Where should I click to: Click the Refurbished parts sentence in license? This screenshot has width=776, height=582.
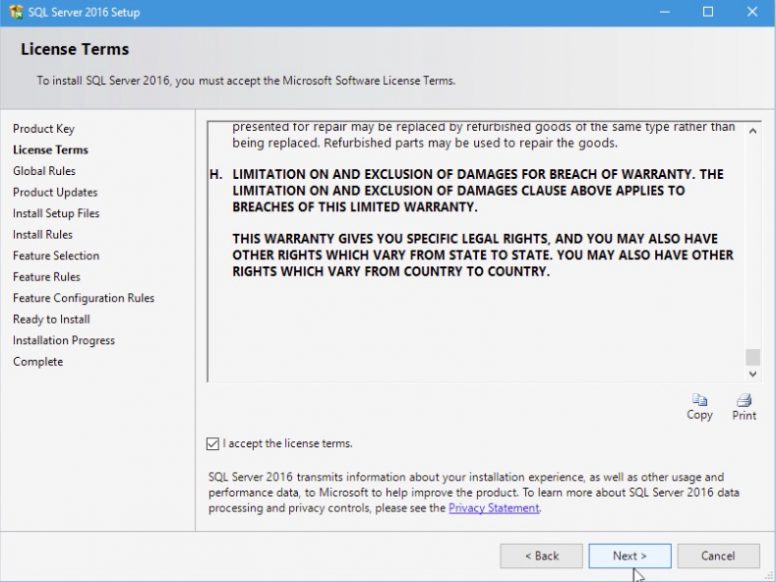click(x=470, y=143)
